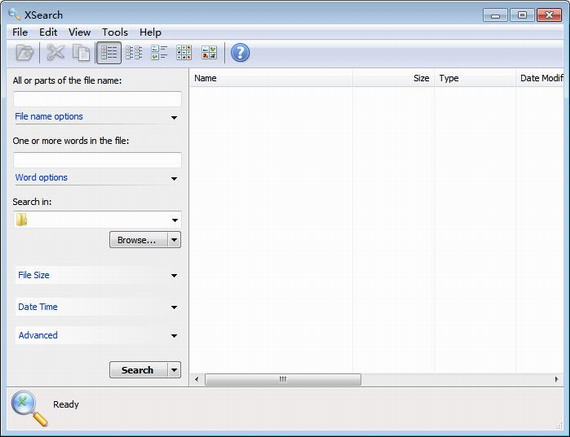Click the horizontal scrollbar thumb in results

283,379
